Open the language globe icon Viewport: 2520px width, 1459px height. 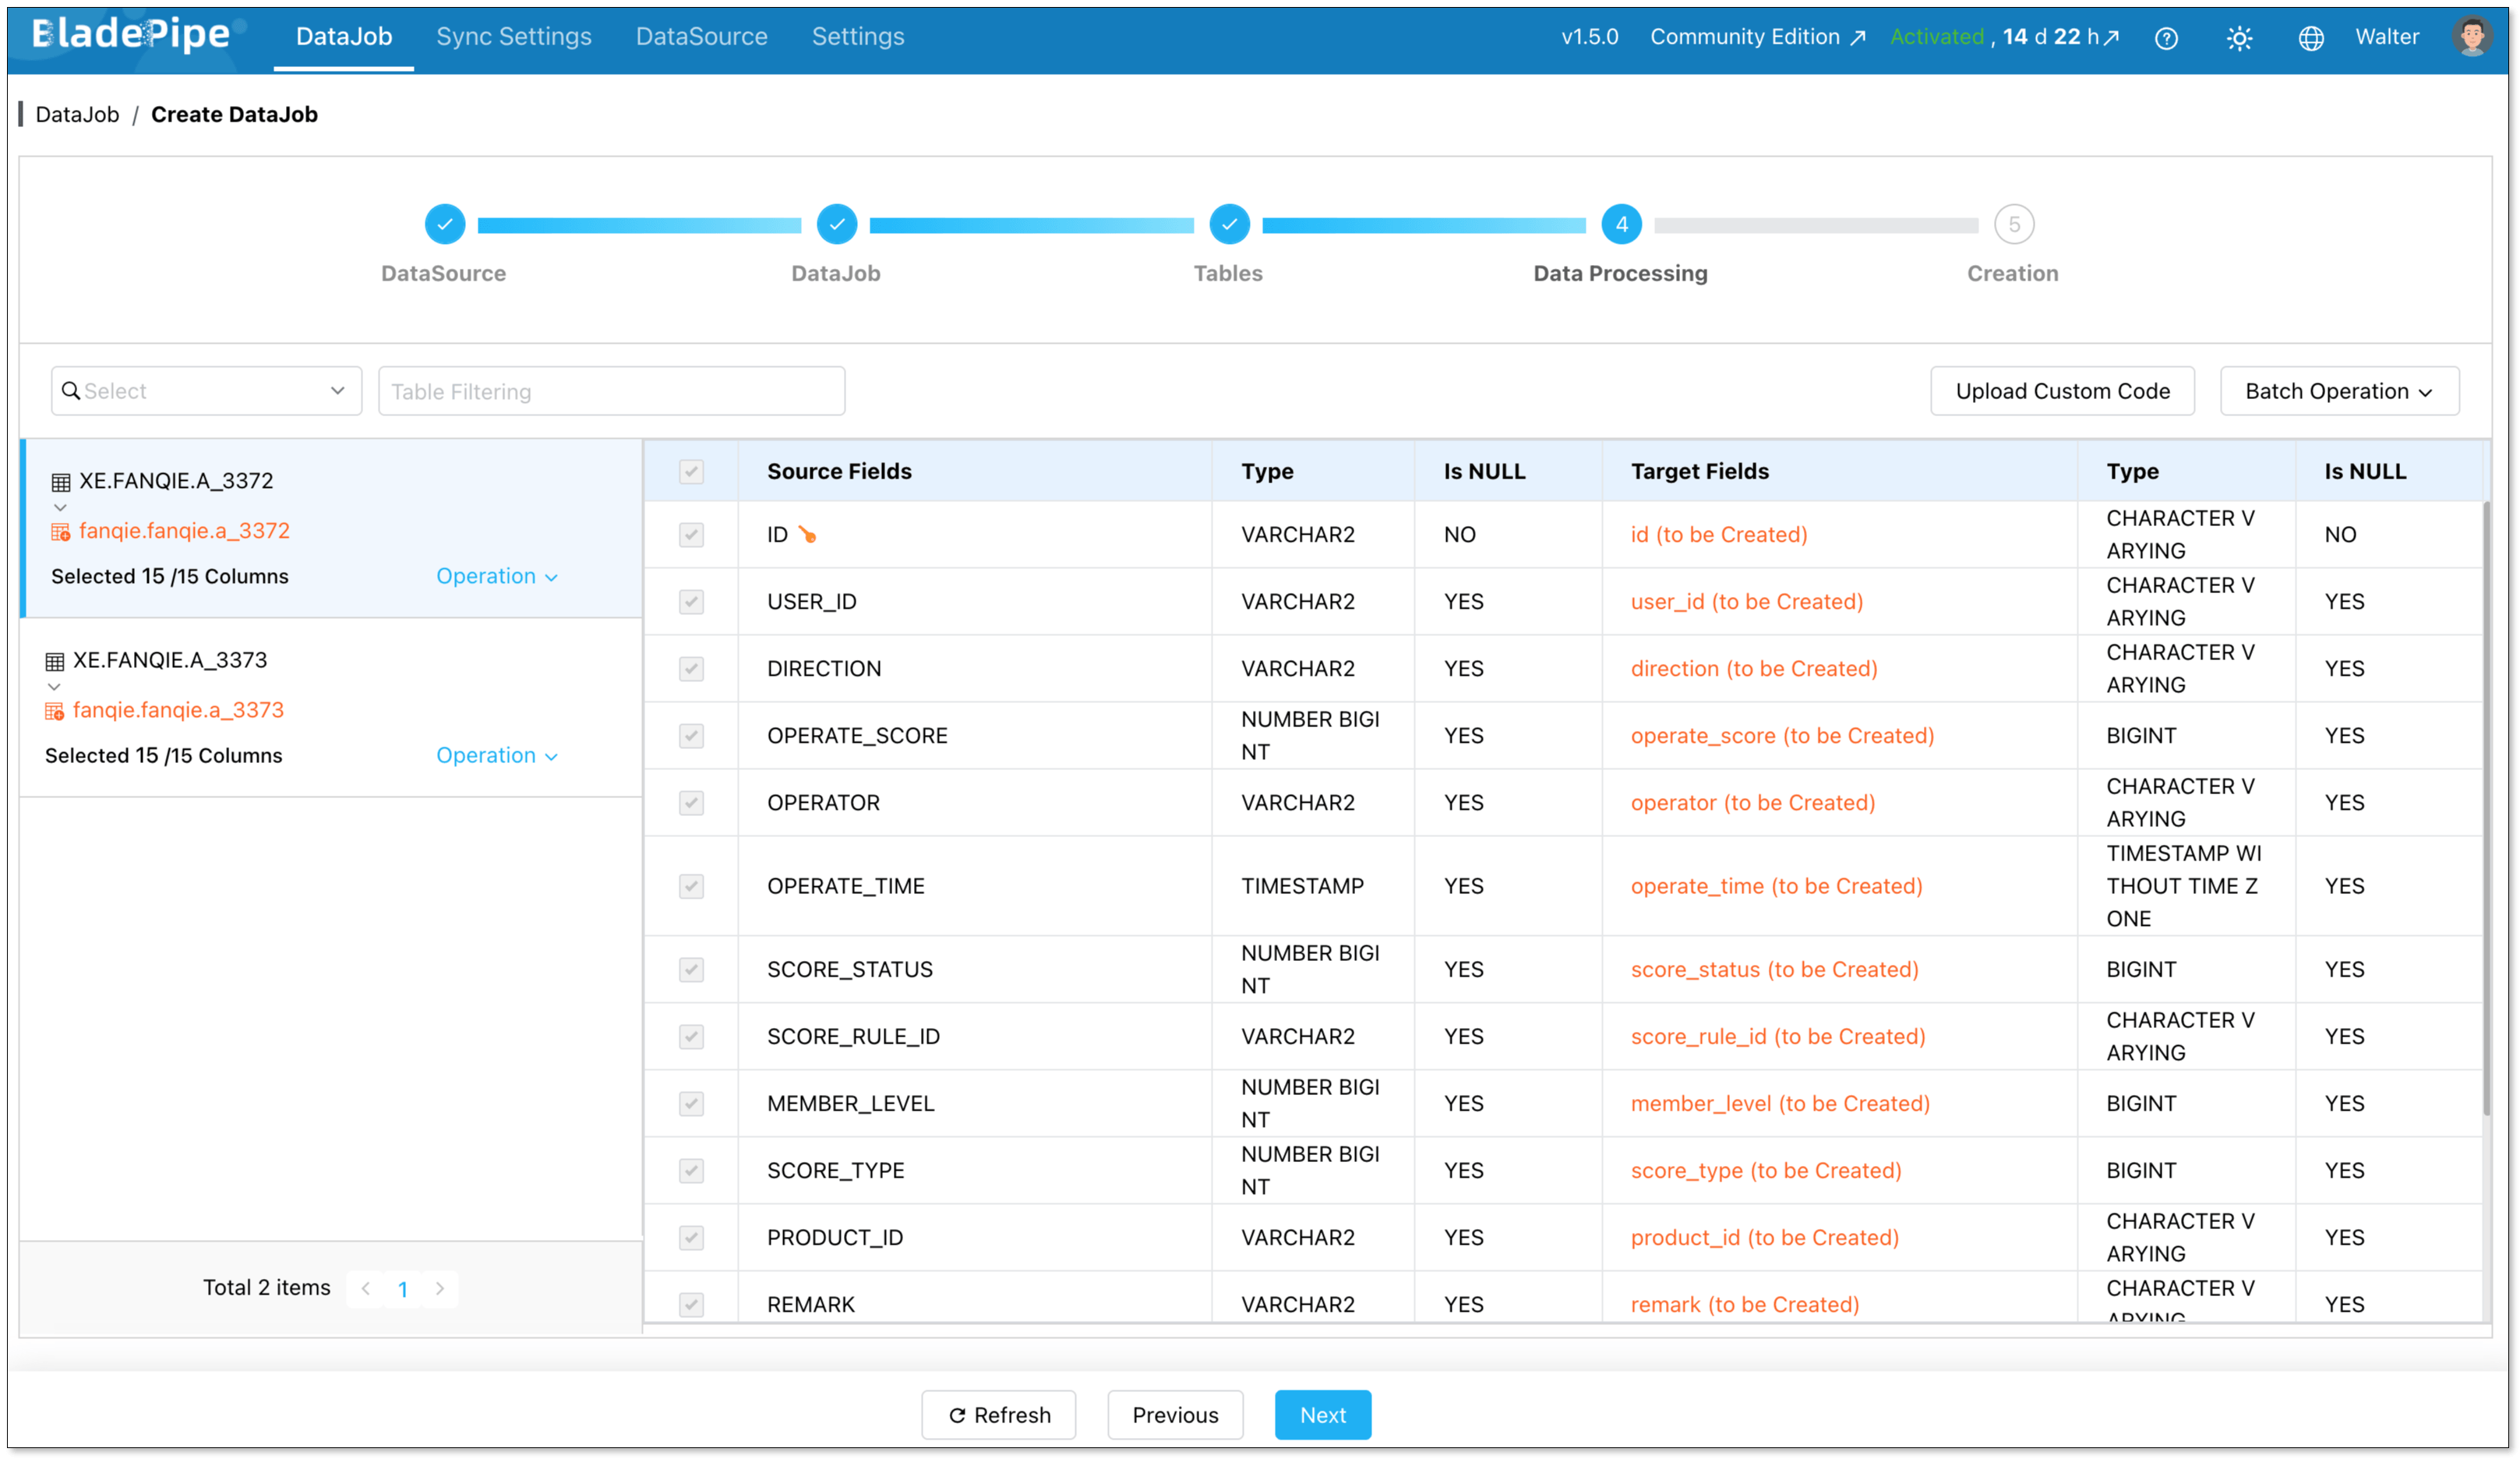point(2311,38)
